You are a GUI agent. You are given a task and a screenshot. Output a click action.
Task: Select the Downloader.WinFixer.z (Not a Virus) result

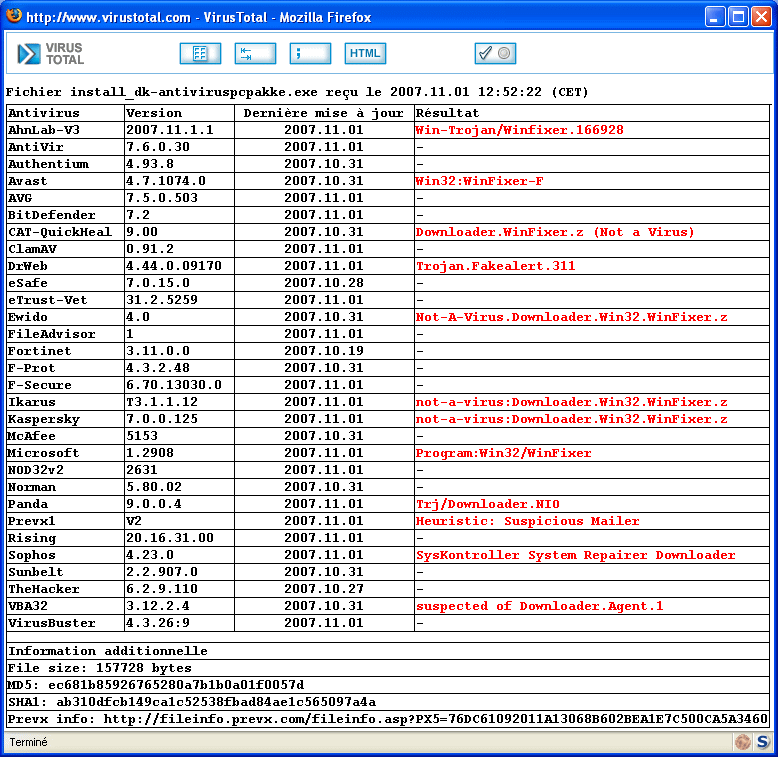555,232
